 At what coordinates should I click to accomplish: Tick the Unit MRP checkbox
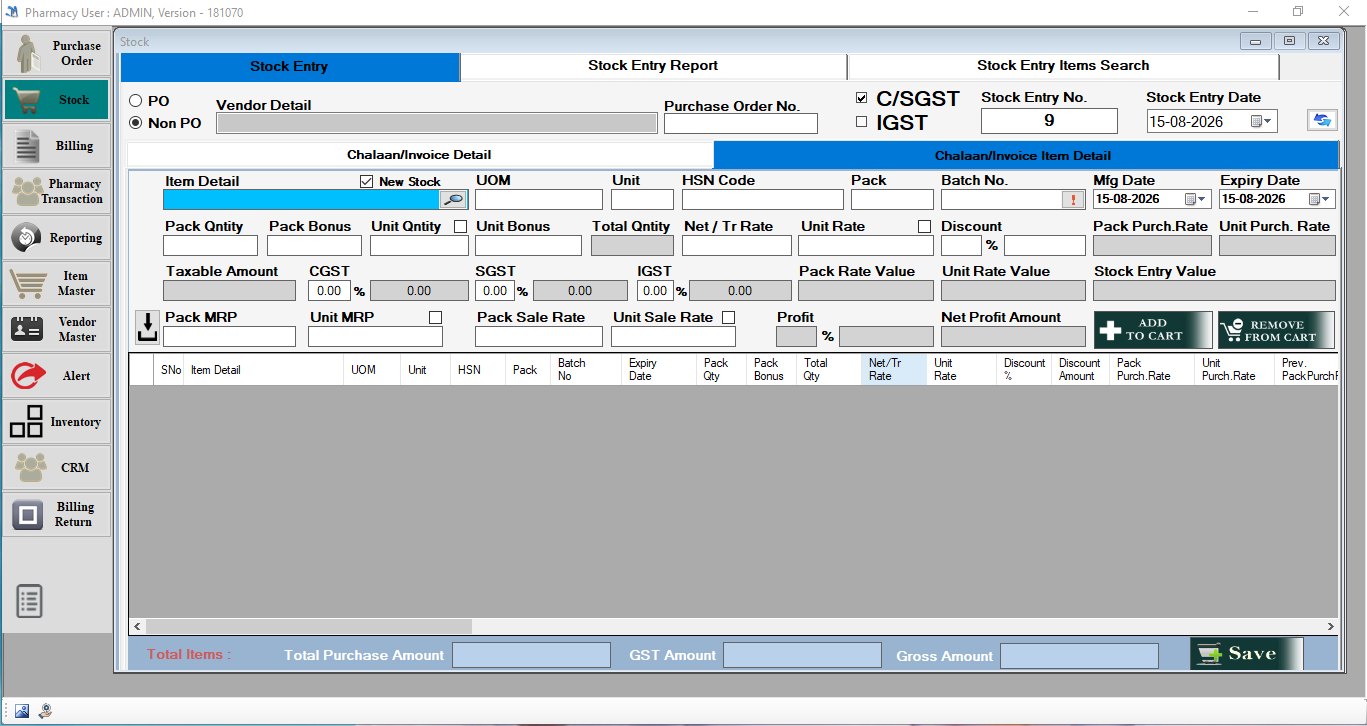435,317
